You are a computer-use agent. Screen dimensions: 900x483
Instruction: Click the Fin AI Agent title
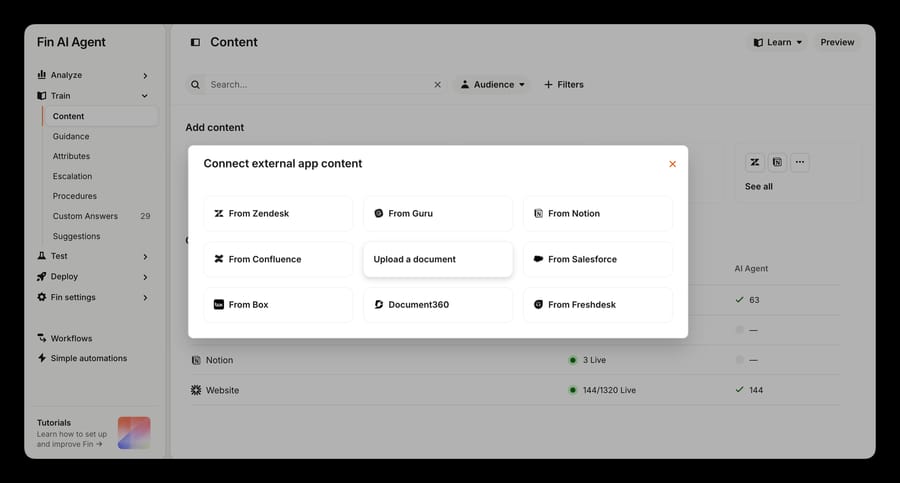pyautogui.click(x=71, y=42)
